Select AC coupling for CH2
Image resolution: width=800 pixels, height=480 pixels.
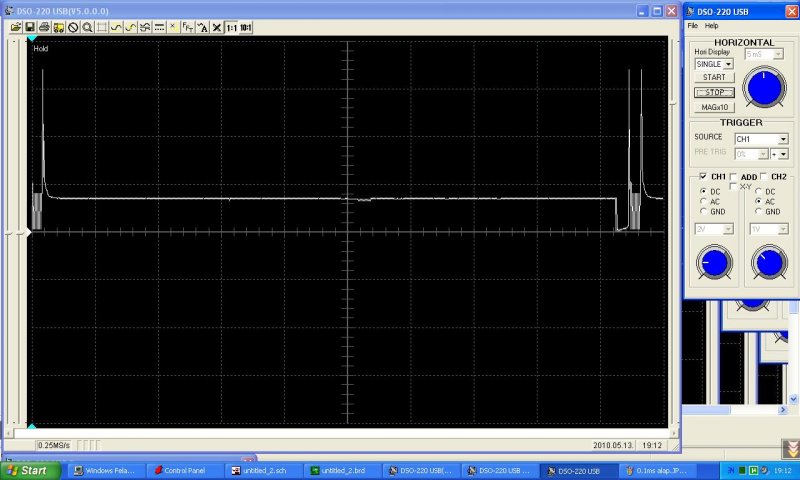(x=759, y=201)
